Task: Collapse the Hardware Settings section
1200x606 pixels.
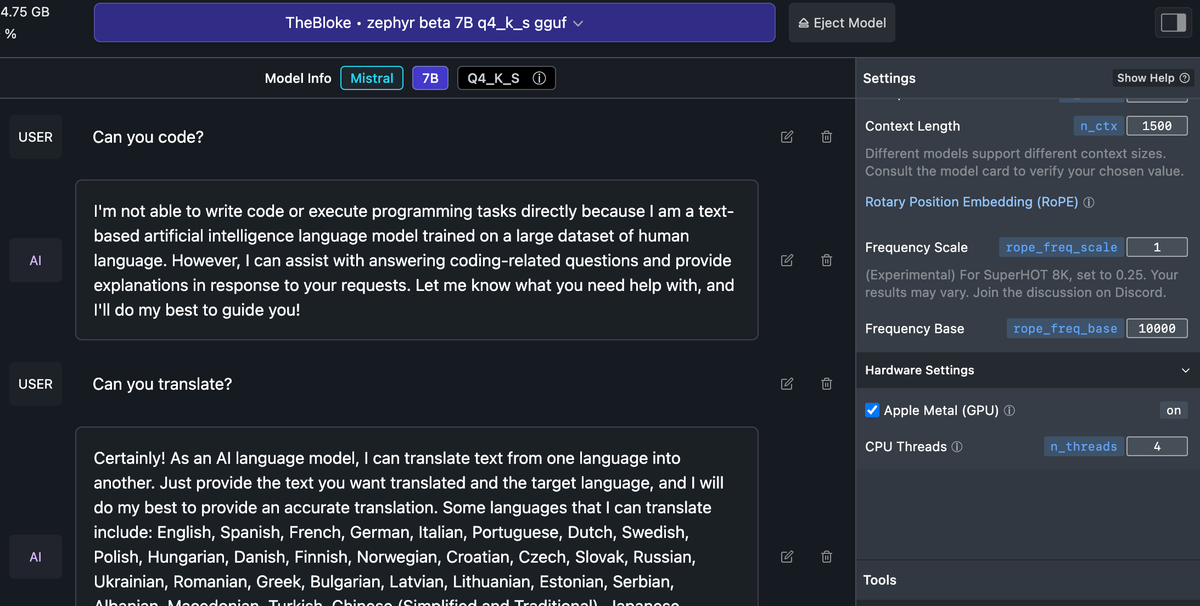Action: (1185, 371)
